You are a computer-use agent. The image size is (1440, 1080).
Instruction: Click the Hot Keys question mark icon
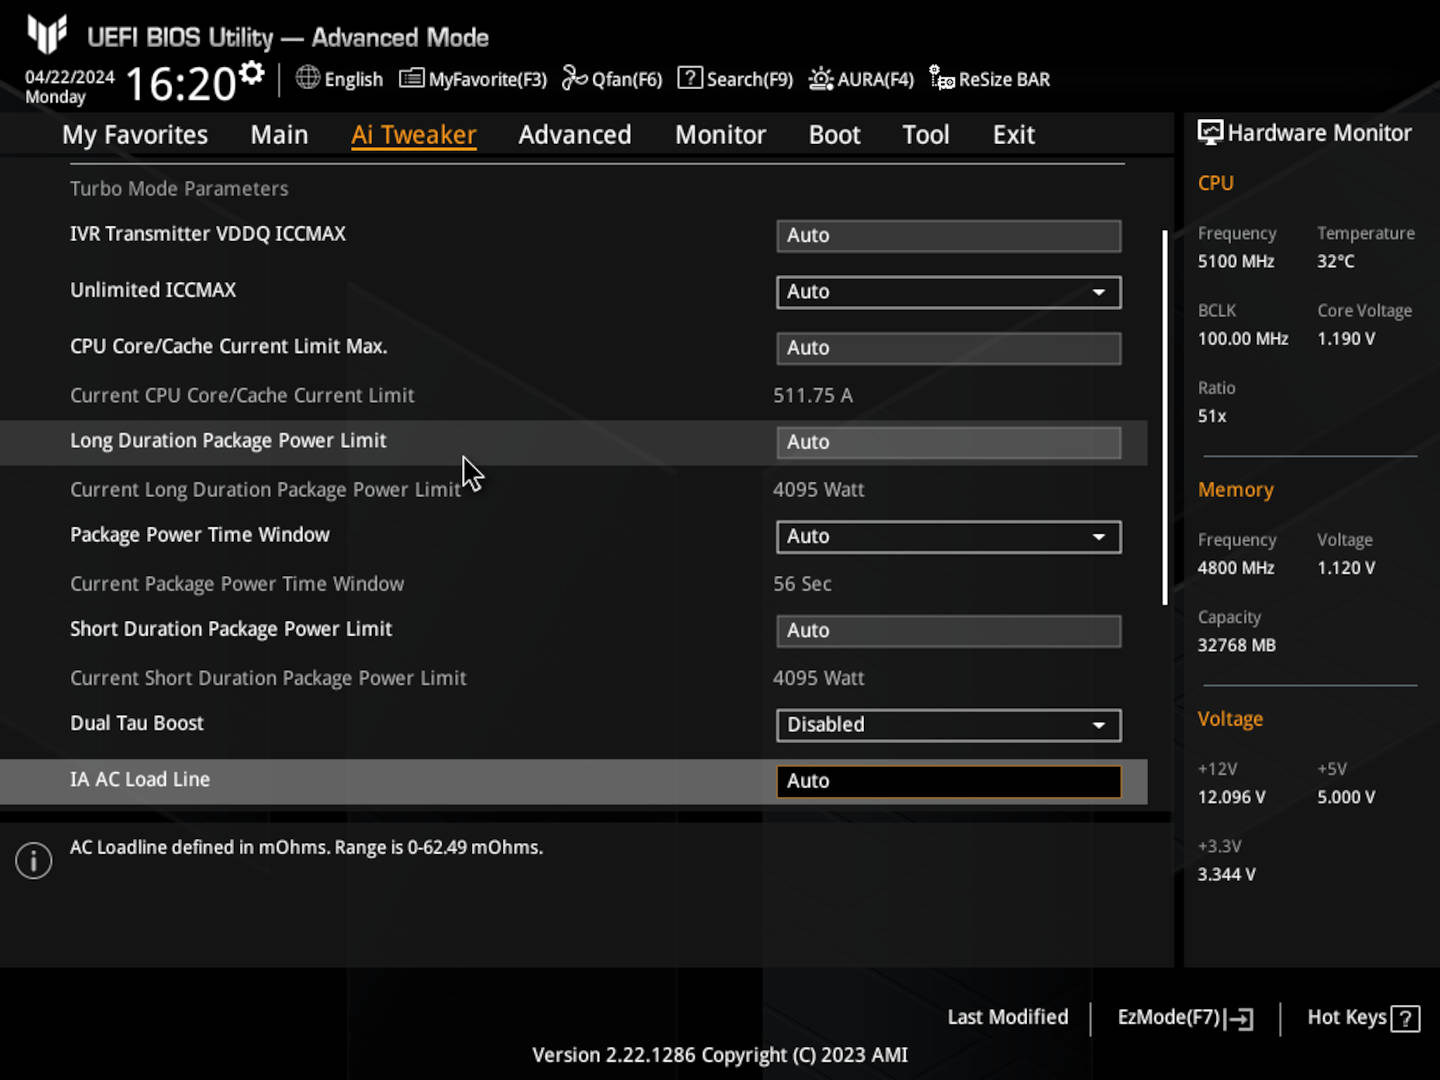(1405, 1019)
